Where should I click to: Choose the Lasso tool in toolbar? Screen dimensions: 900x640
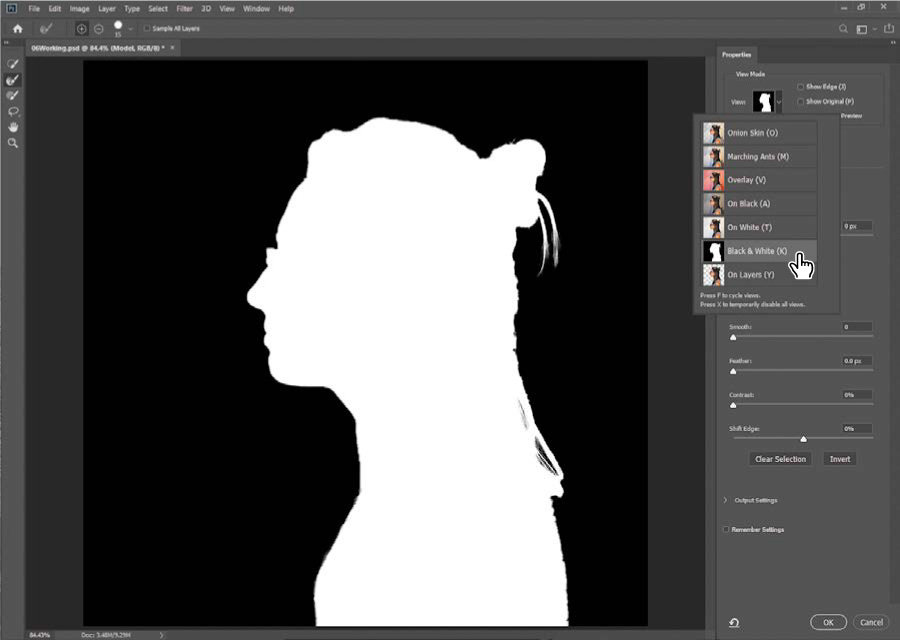pyautogui.click(x=14, y=111)
